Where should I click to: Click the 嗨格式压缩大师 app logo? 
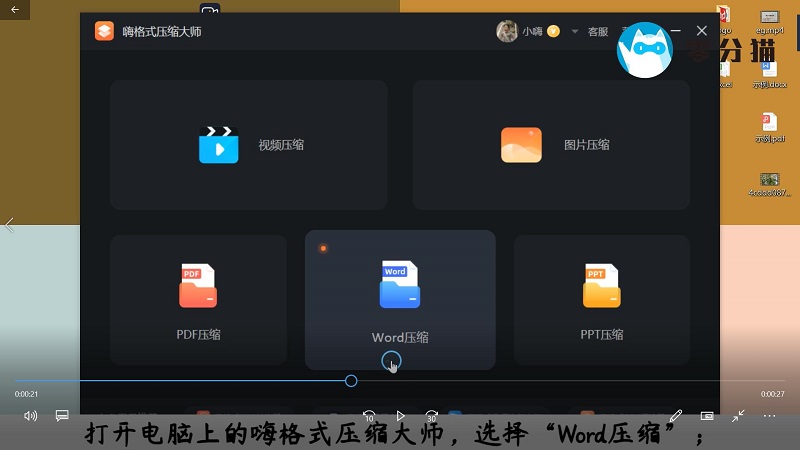104,31
